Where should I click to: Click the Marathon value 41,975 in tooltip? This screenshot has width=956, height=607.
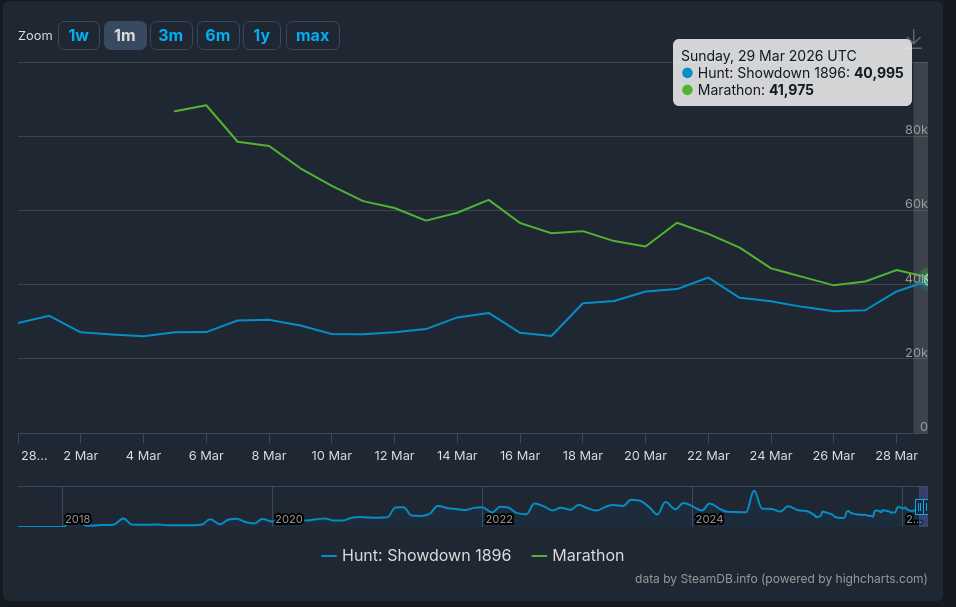791,90
